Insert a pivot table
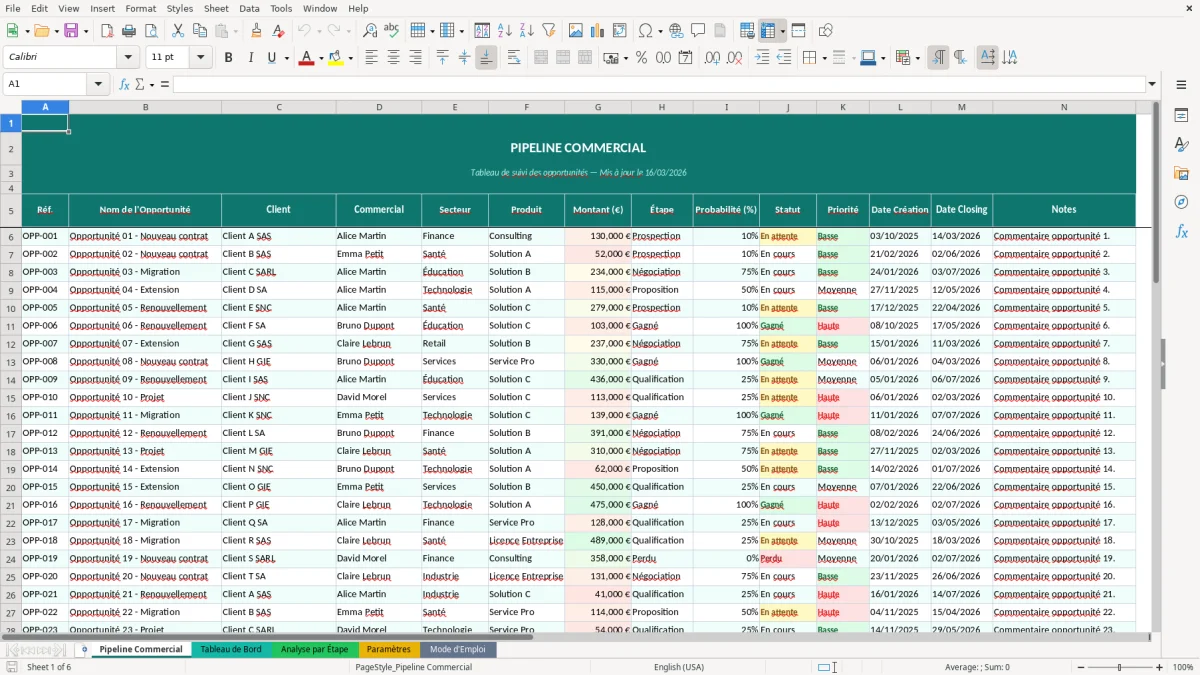 [x=620, y=31]
